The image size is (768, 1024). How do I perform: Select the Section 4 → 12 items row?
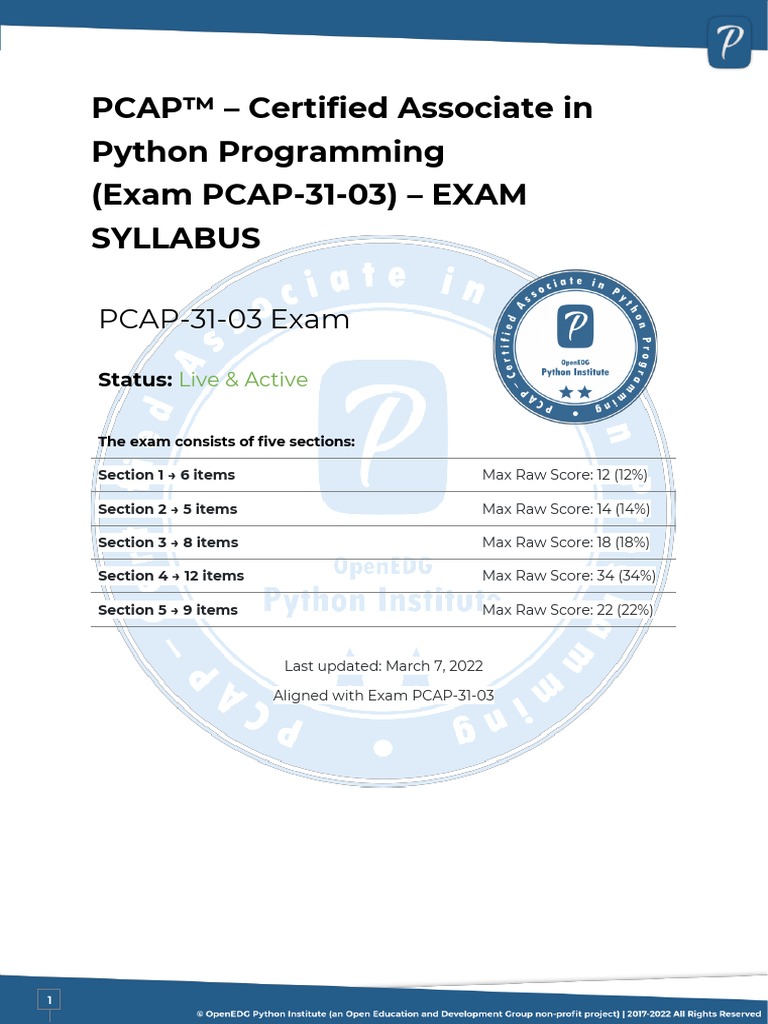[x=383, y=575]
